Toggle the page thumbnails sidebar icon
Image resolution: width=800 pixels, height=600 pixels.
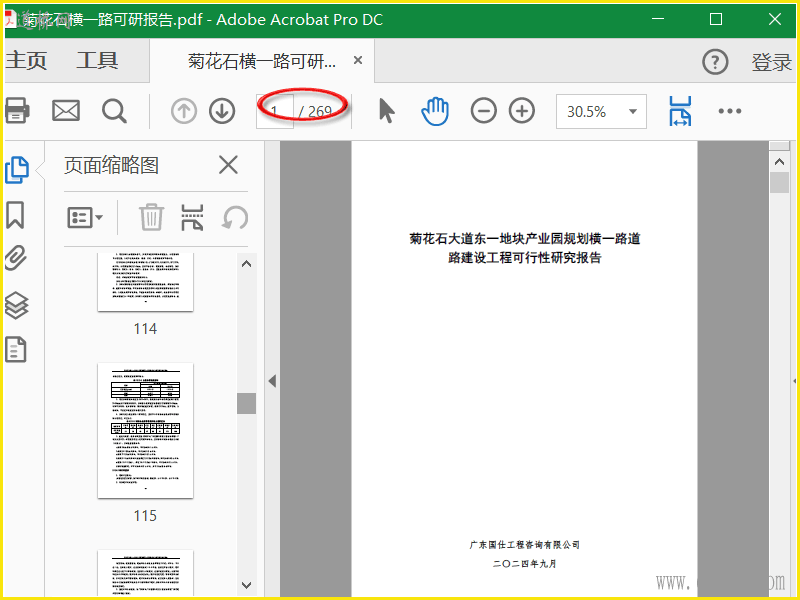(16, 170)
